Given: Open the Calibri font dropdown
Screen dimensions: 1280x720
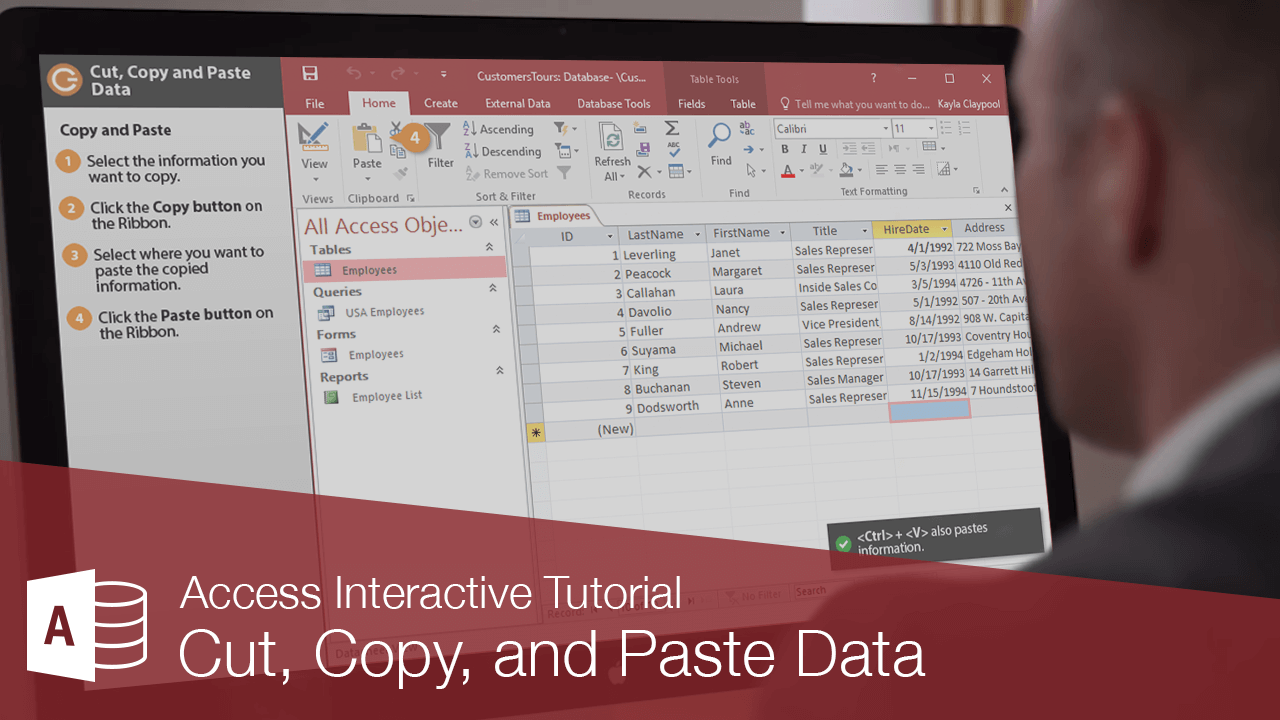Looking at the screenshot, I should coord(885,128).
